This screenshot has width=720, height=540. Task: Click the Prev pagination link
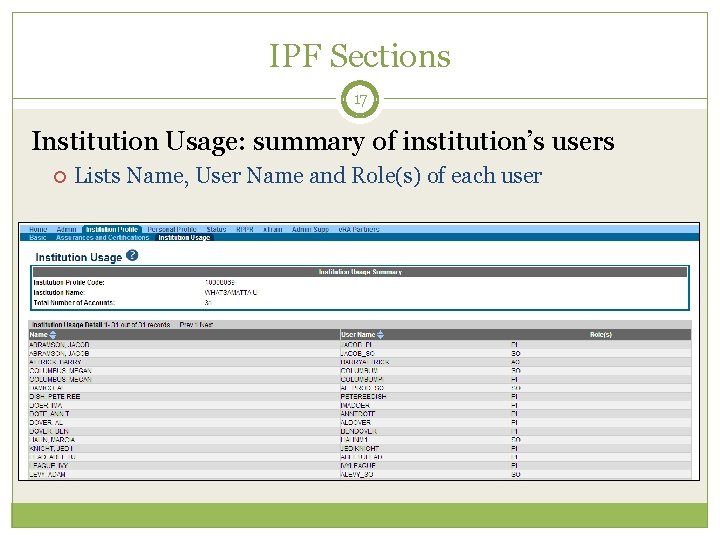pyautogui.click(x=187, y=325)
